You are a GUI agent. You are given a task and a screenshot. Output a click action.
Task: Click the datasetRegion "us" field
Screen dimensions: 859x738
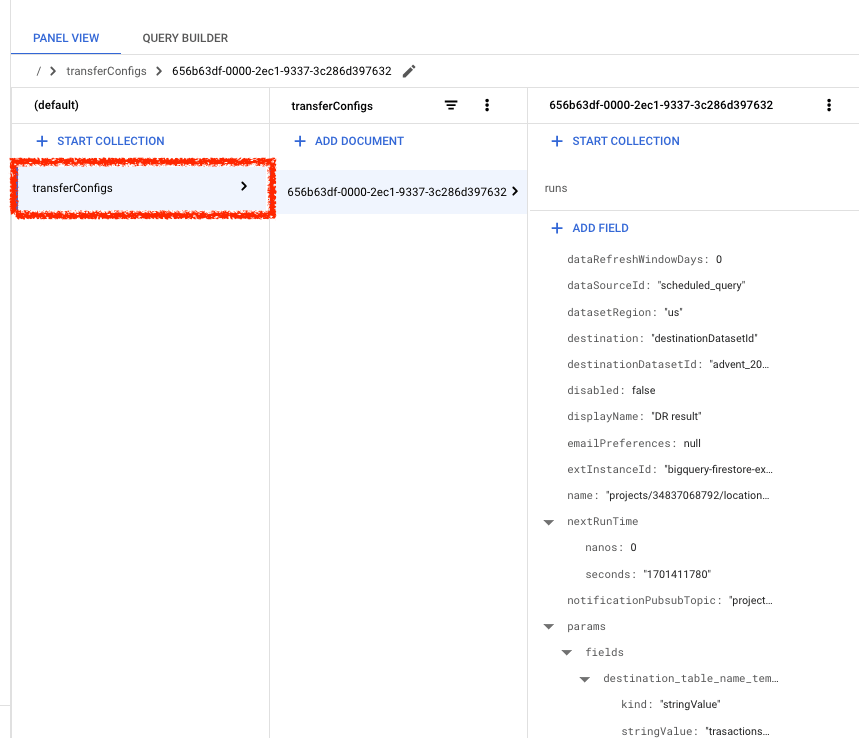coord(625,312)
